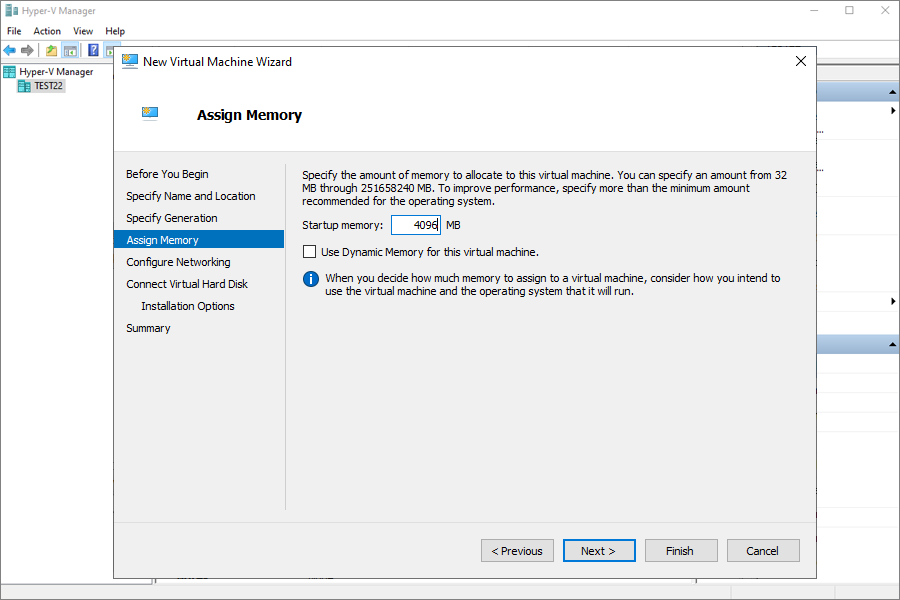
Task: Enable Use Dynamic Memory checkbox
Action: coord(309,251)
